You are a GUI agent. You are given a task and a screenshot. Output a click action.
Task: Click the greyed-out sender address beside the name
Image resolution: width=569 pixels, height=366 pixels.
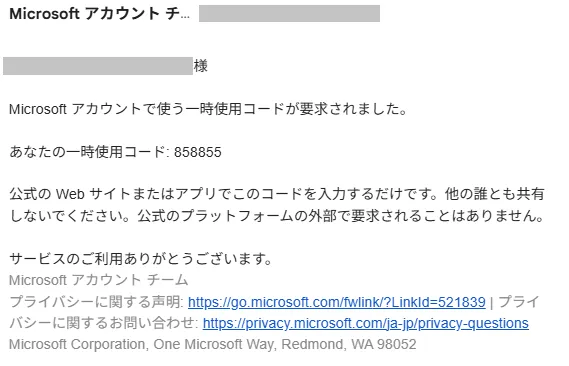(289, 13)
